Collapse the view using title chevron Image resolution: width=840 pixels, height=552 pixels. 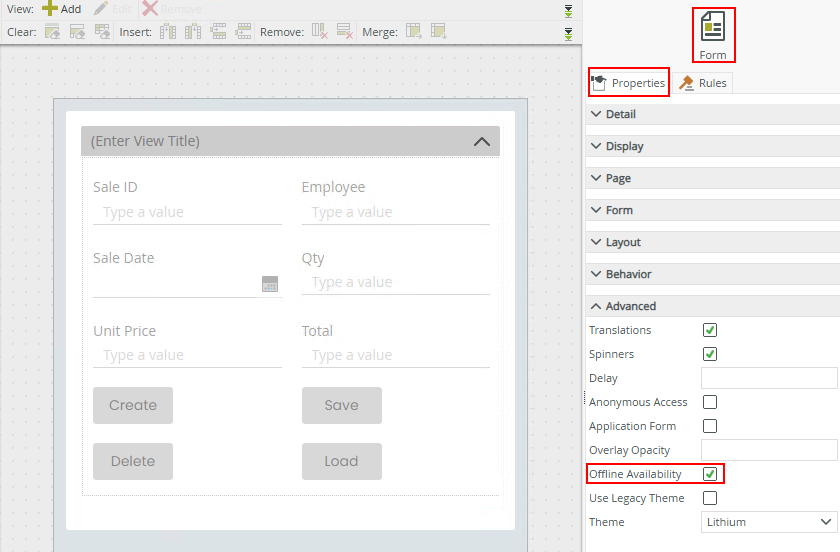pyautogui.click(x=481, y=142)
